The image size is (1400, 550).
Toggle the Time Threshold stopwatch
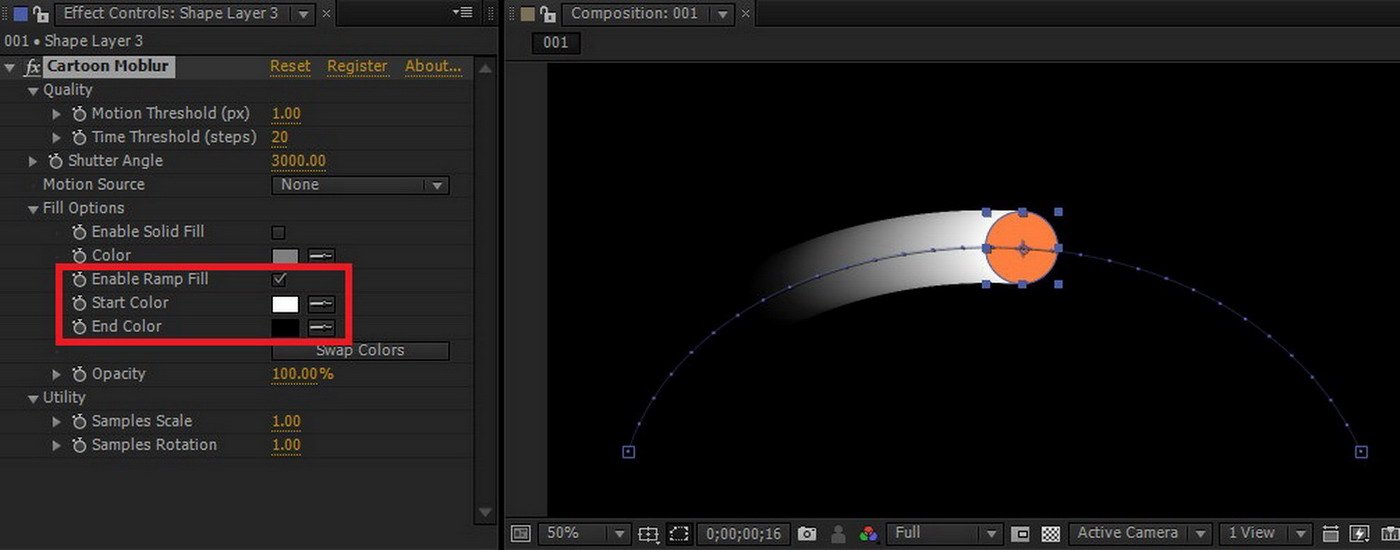point(79,137)
